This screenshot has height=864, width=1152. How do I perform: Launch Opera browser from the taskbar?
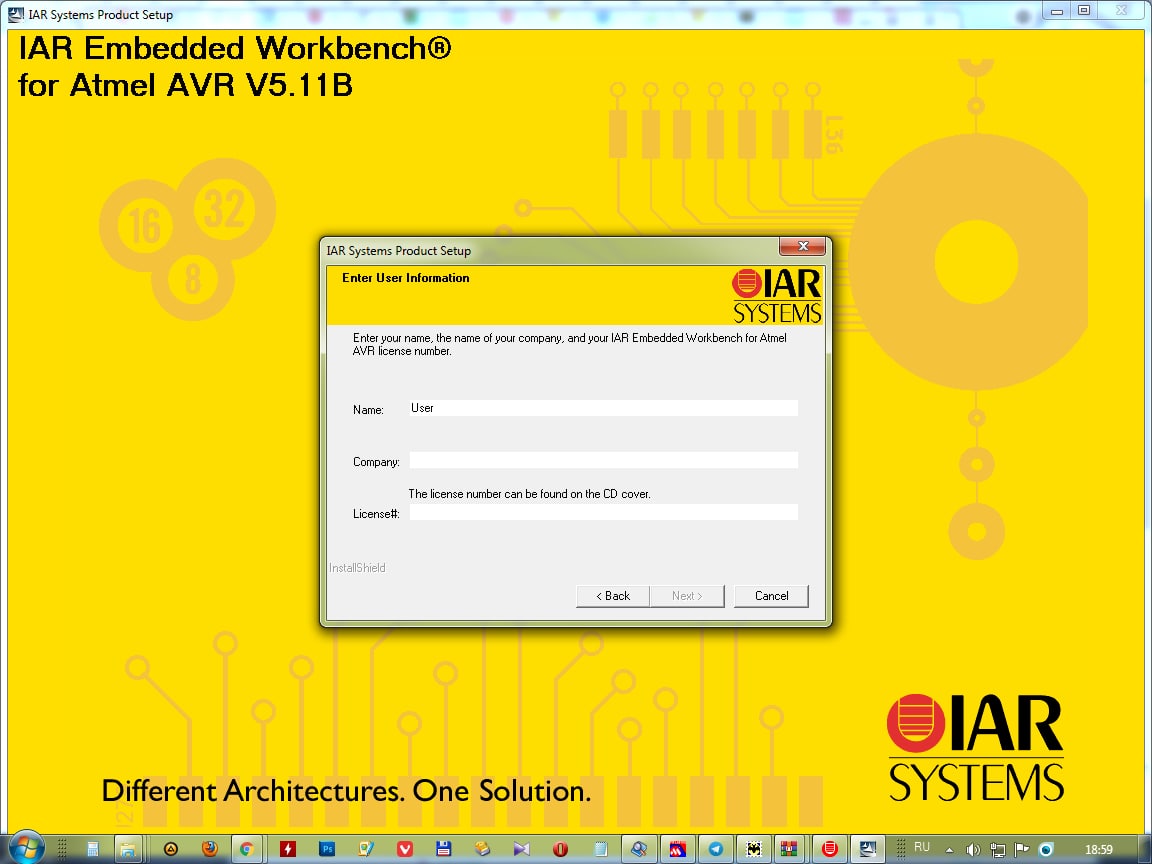[561, 849]
